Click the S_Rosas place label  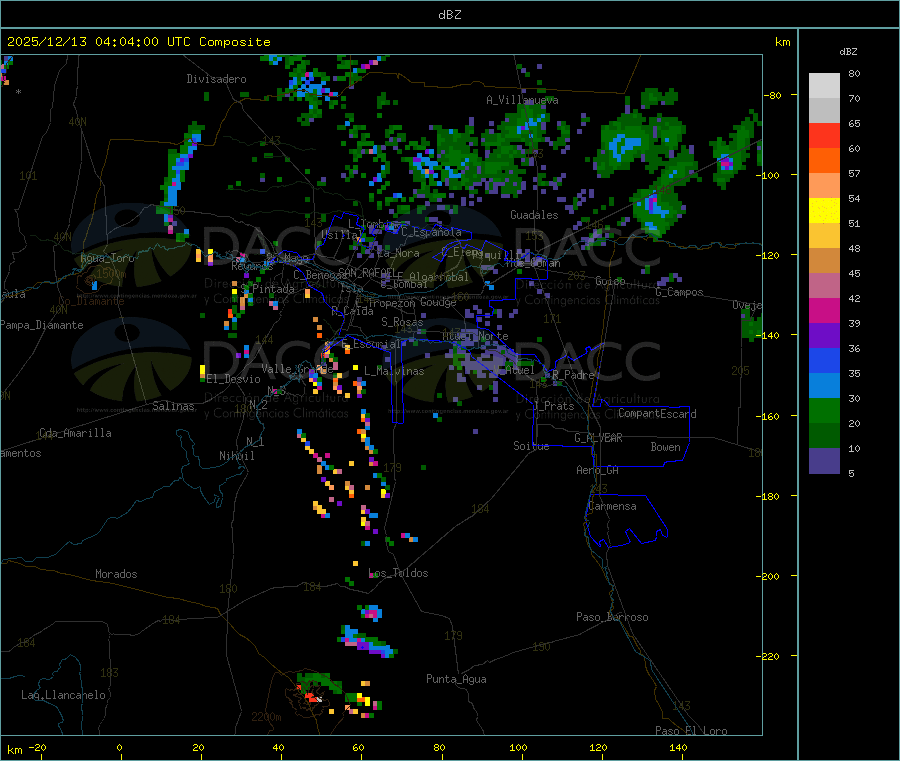[x=402, y=322]
